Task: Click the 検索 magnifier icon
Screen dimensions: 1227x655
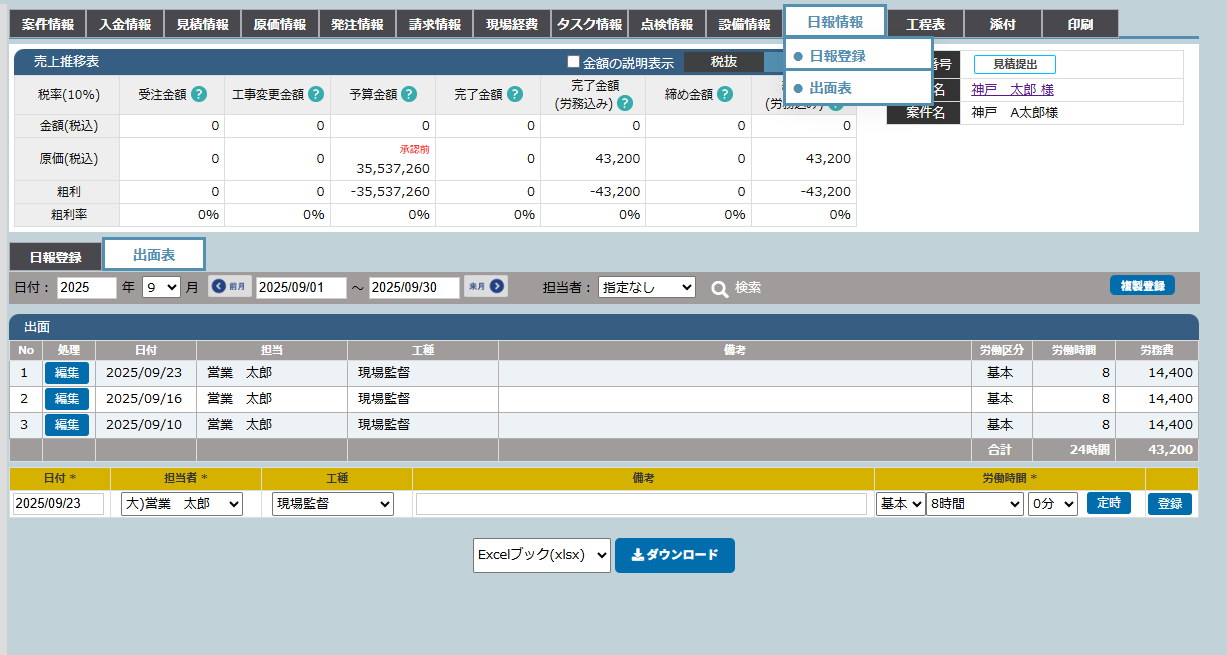Action: [720, 288]
